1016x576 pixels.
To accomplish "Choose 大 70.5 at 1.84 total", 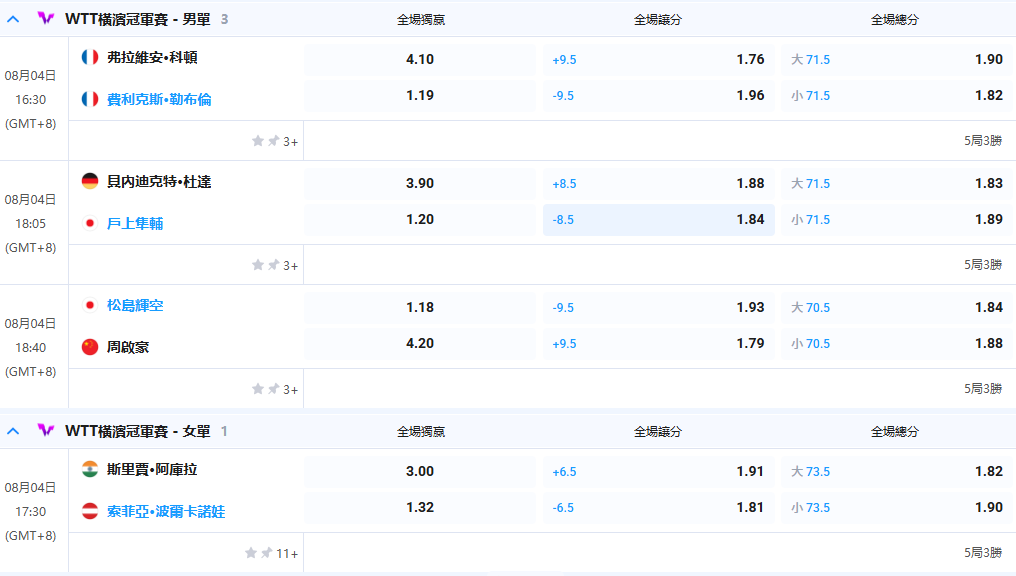I will click(897, 307).
